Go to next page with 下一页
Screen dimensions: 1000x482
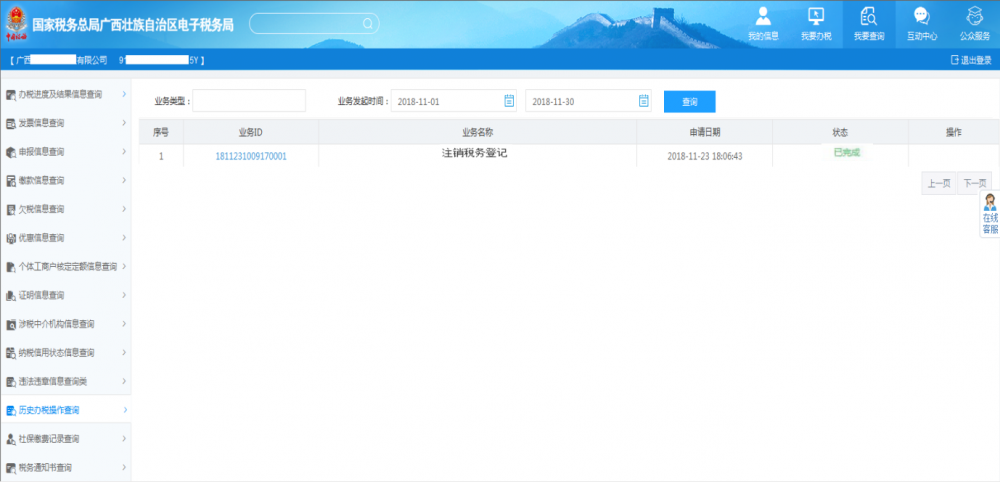974,184
